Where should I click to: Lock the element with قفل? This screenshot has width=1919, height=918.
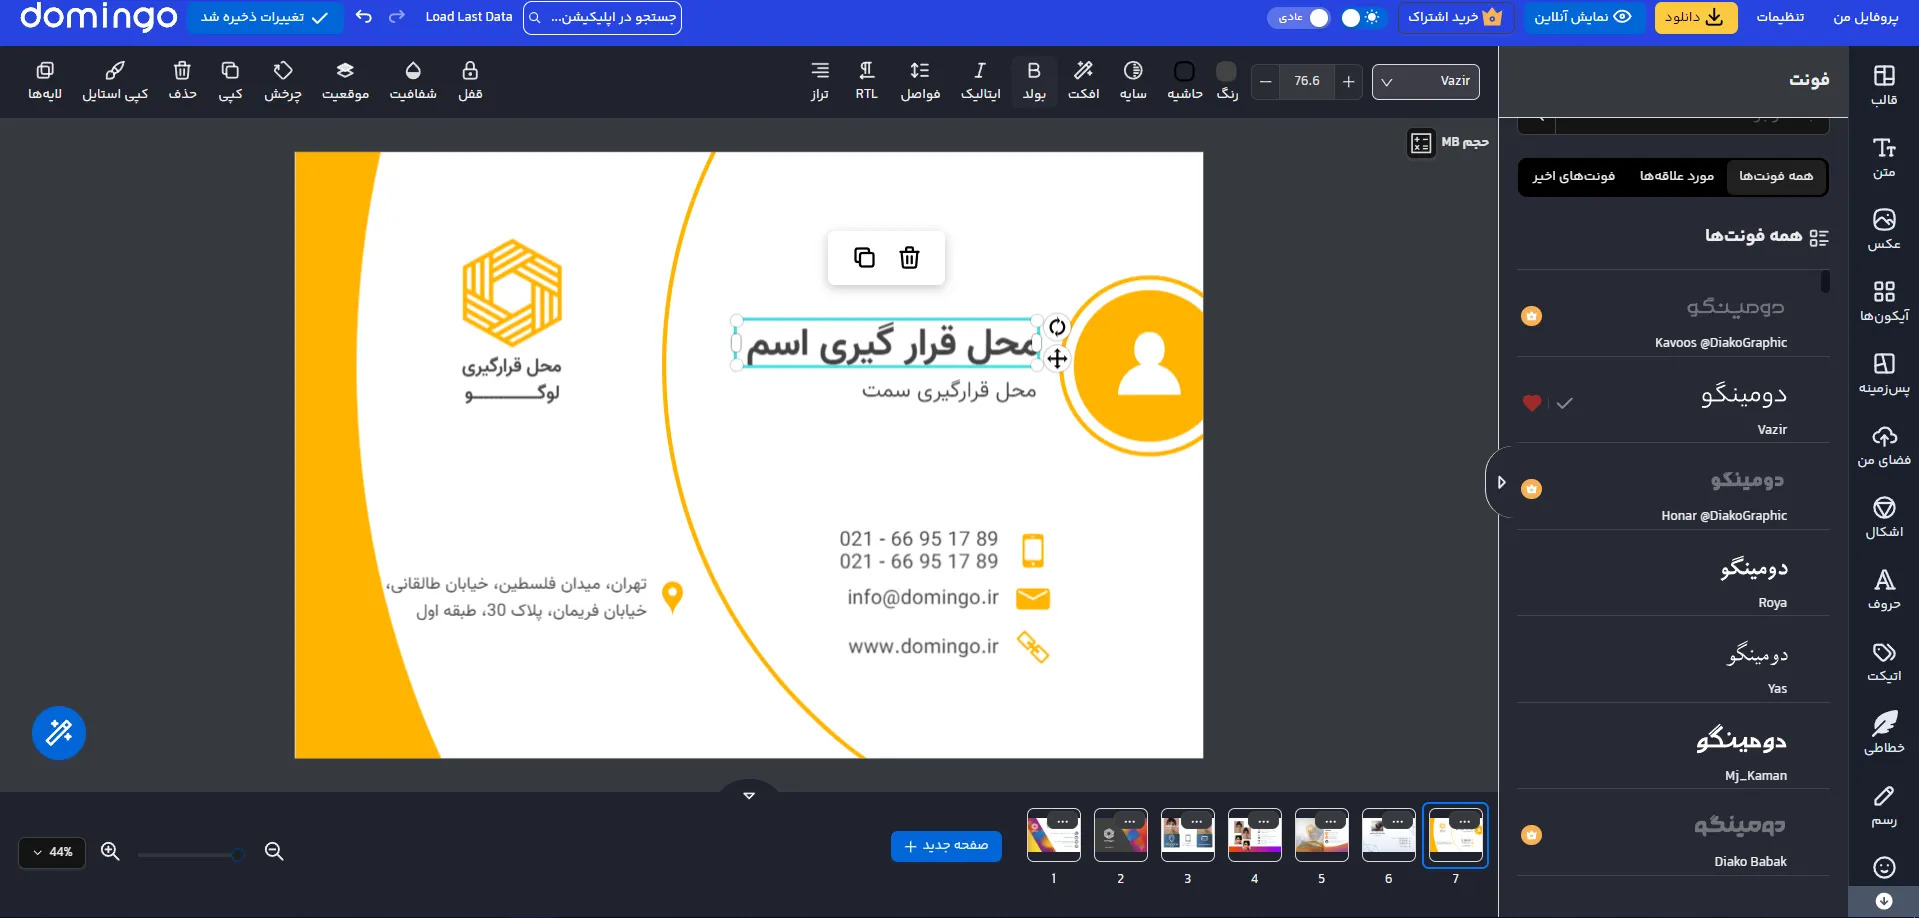coord(470,81)
